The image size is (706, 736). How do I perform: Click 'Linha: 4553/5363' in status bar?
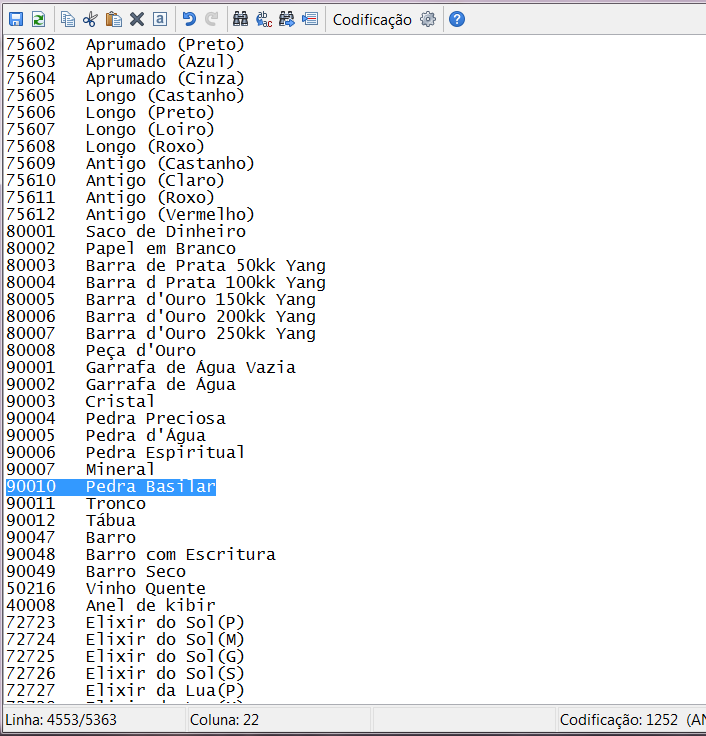[61, 720]
